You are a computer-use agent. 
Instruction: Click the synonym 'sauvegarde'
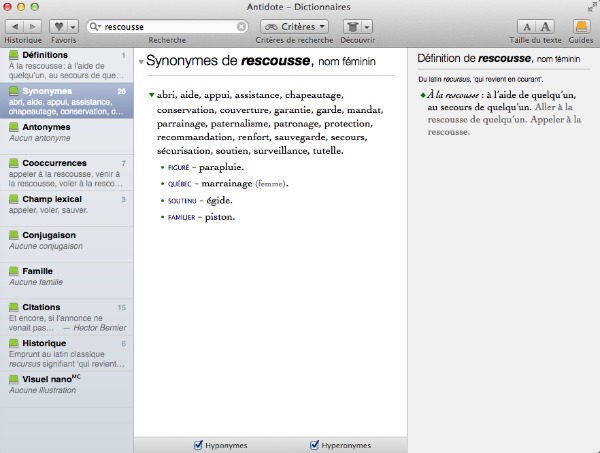[x=300, y=137]
